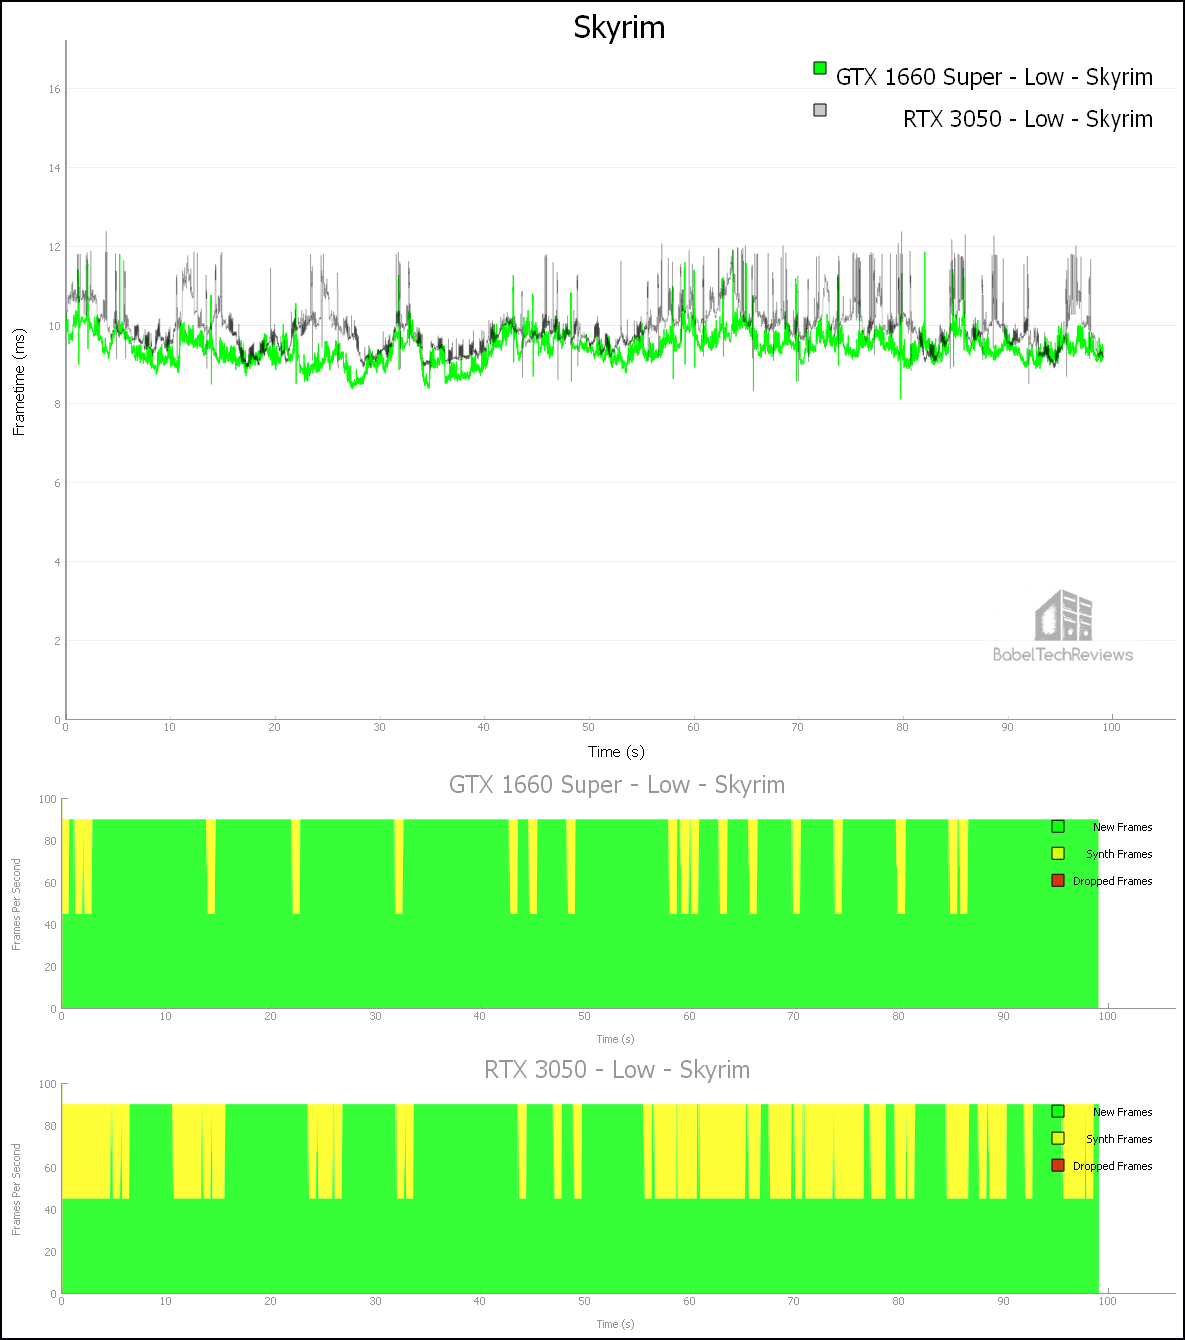Click the 'Frames Per Second' label of the GTX 1660 chart
1185x1340 pixels.
coord(16,904)
